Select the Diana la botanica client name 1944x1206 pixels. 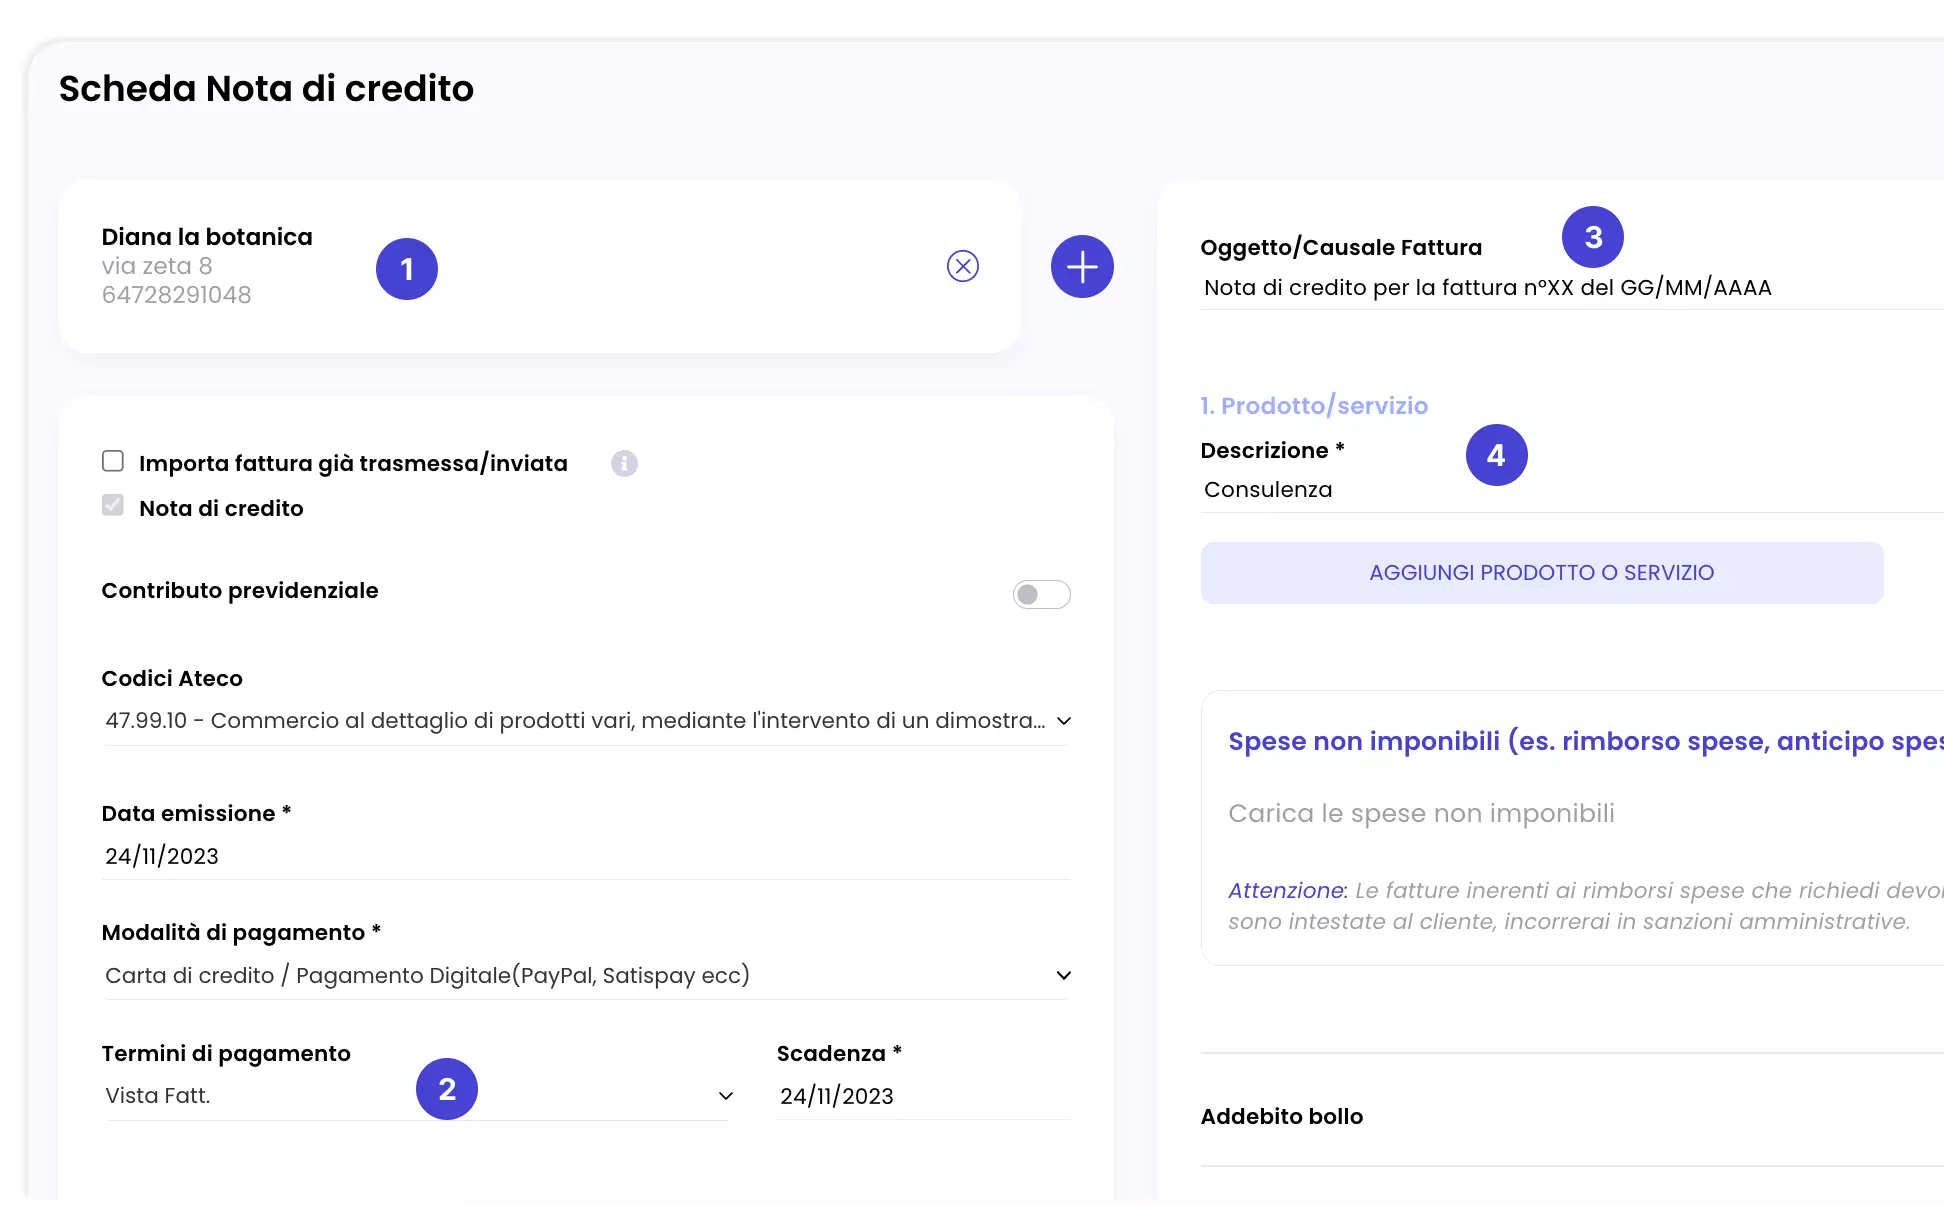pyautogui.click(x=207, y=237)
